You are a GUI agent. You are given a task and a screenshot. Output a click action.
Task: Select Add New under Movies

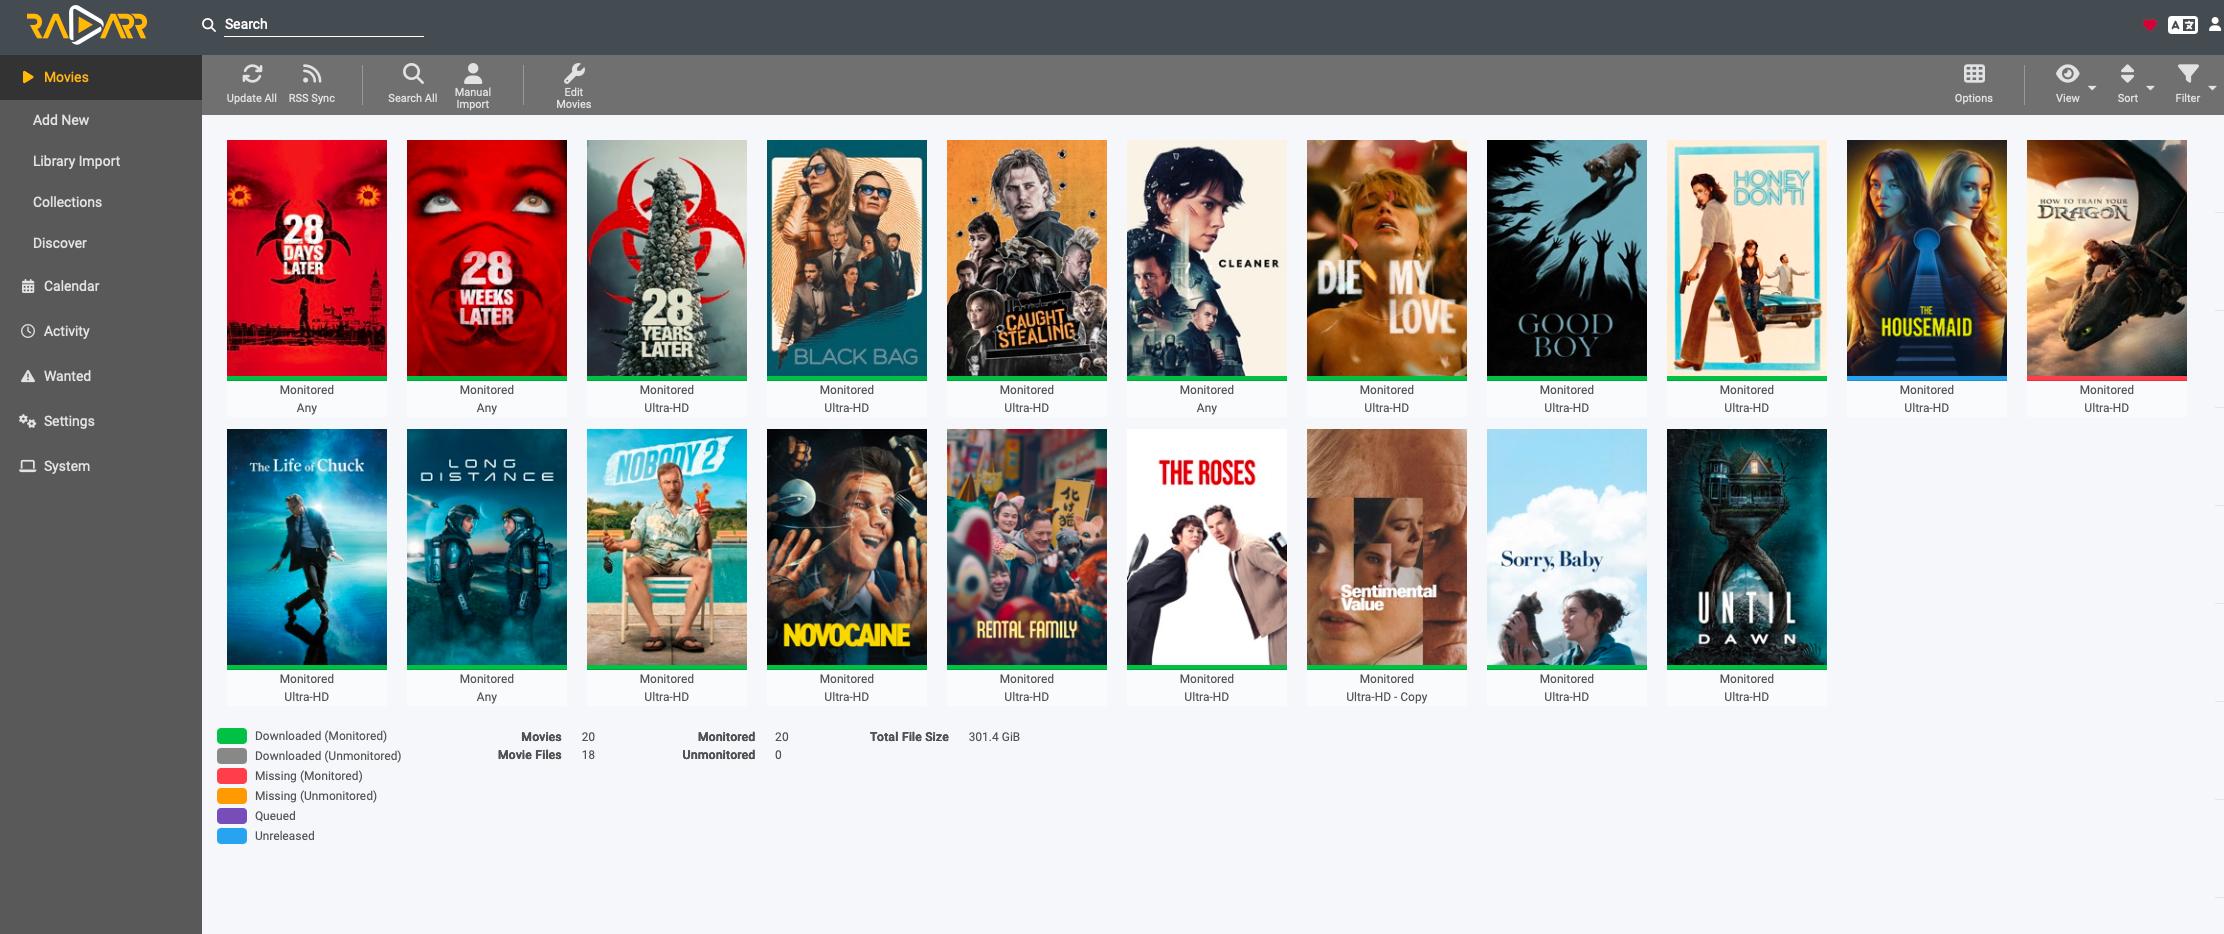coord(61,120)
